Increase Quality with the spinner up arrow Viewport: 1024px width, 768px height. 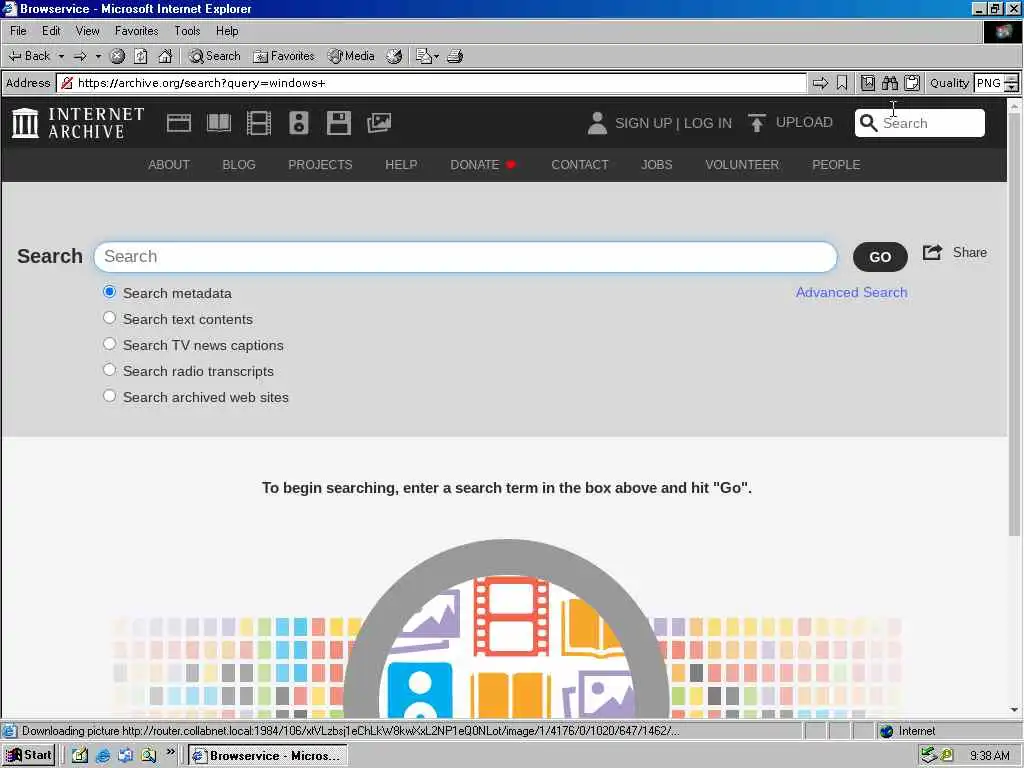click(x=1012, y=78)
